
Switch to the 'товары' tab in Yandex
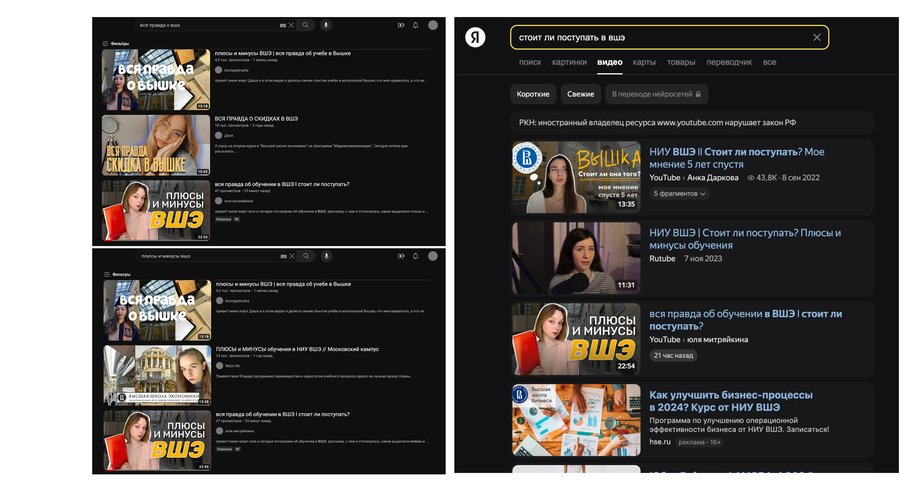click(681, 62)
